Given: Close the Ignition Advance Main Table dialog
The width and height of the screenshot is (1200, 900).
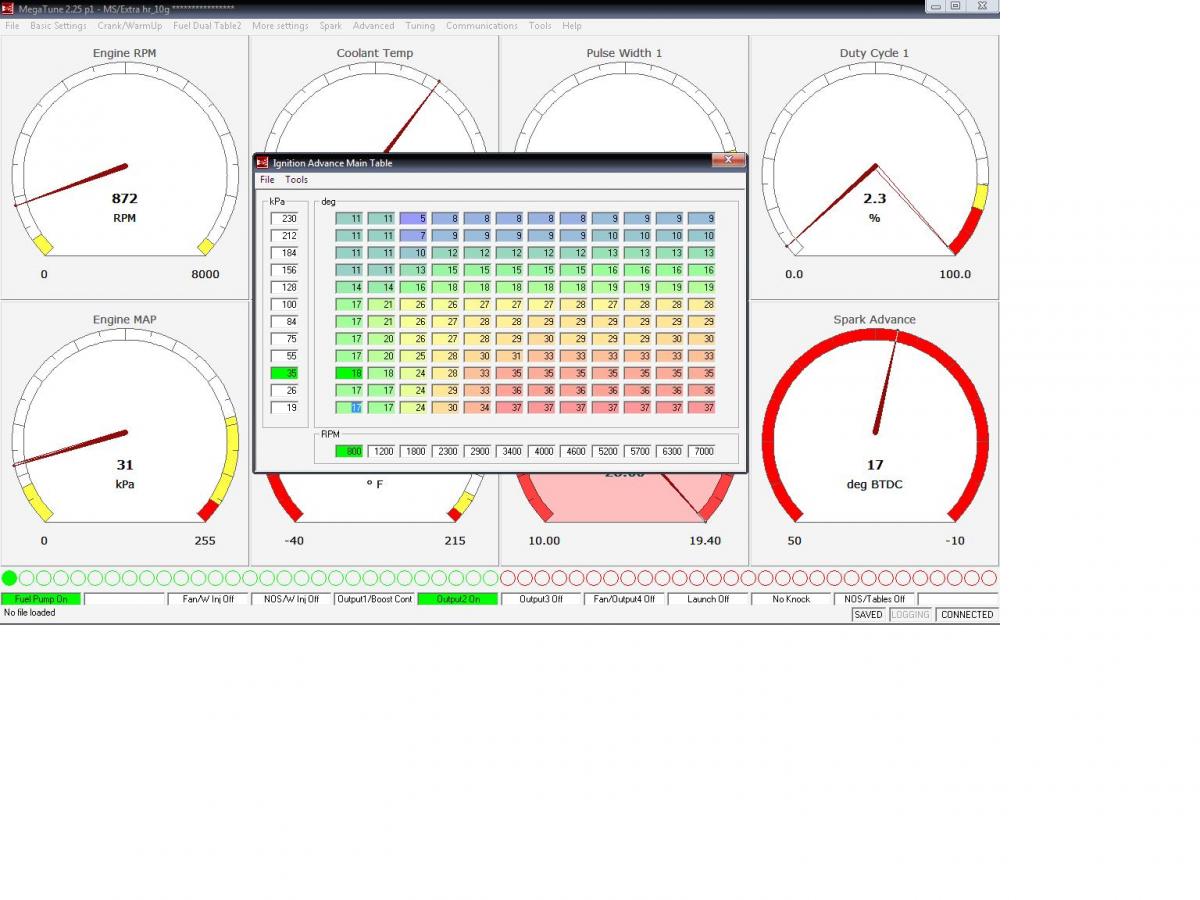Looking at the screenshot, I should [x=728, y=160].
